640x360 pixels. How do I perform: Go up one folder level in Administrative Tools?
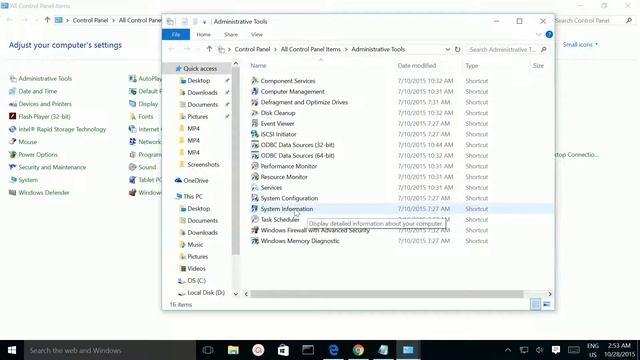click(209, 49)
